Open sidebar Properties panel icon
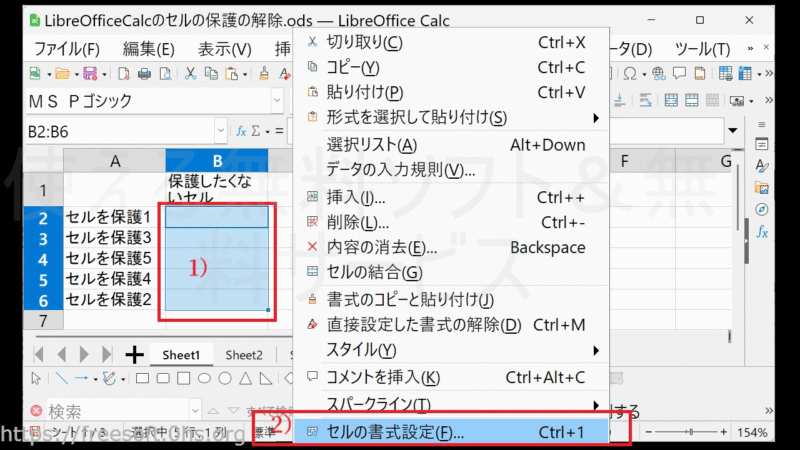 tap(762, 144)
